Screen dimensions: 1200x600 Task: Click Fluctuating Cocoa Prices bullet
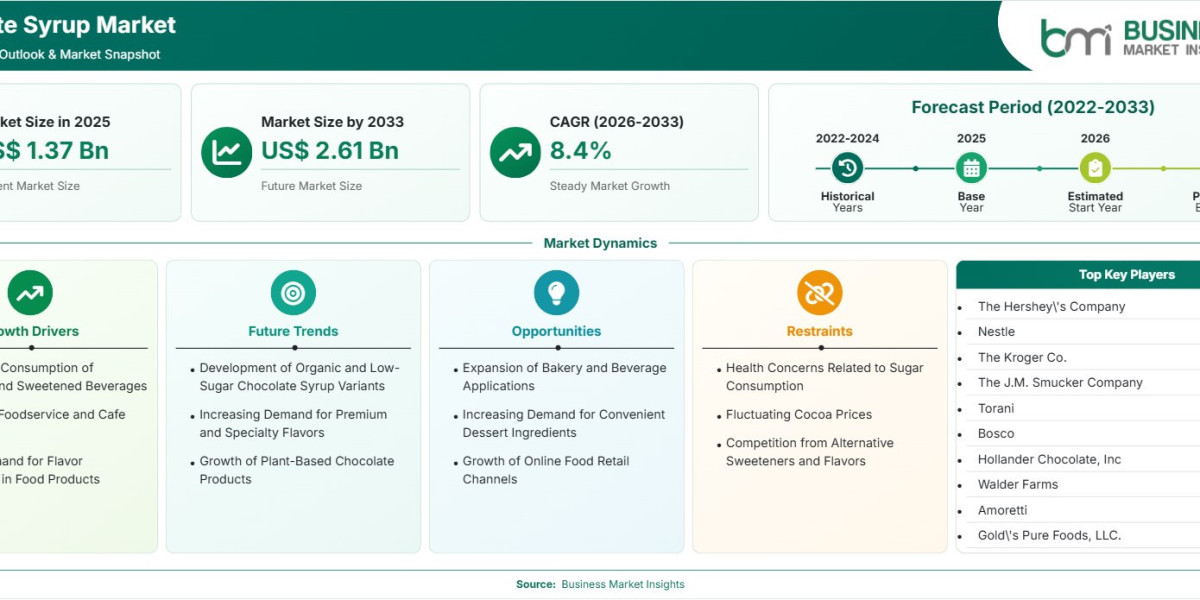pyautogui.click(x=799, y=414)
